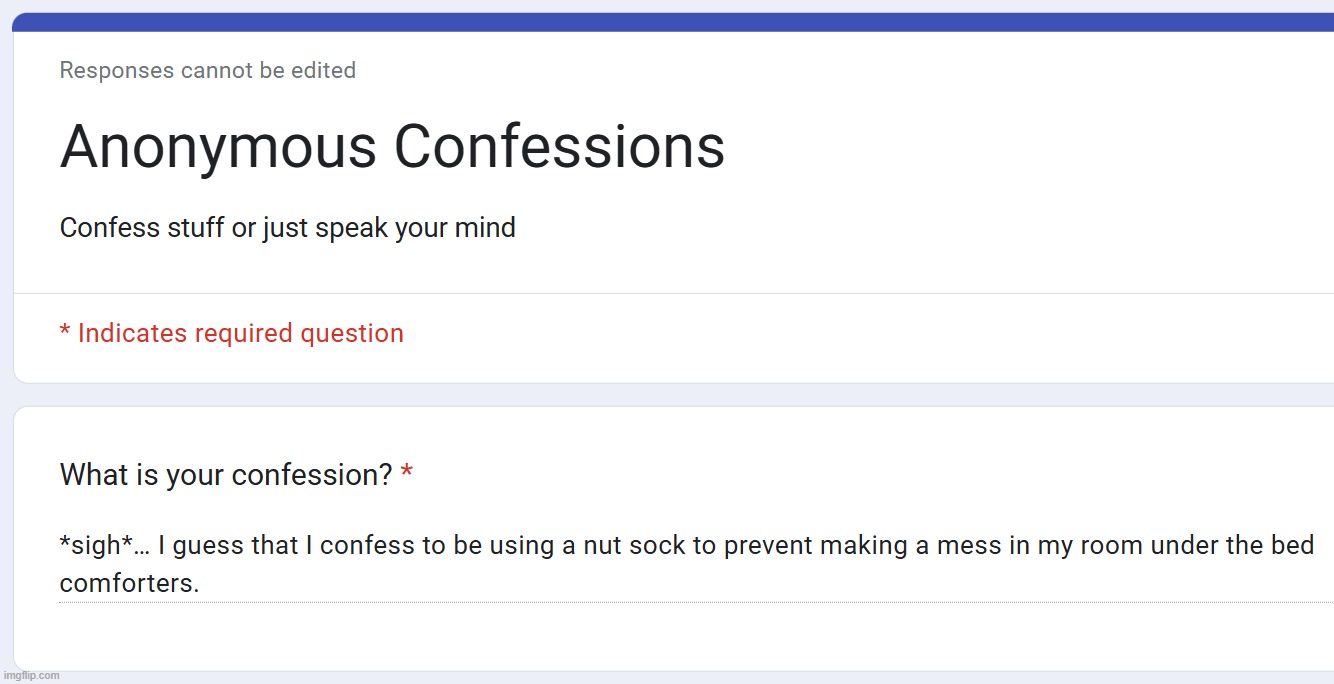The image size is (1334, 684).
Task: Click the red asterisk in the required note
Action: click(x=65, y=330)
